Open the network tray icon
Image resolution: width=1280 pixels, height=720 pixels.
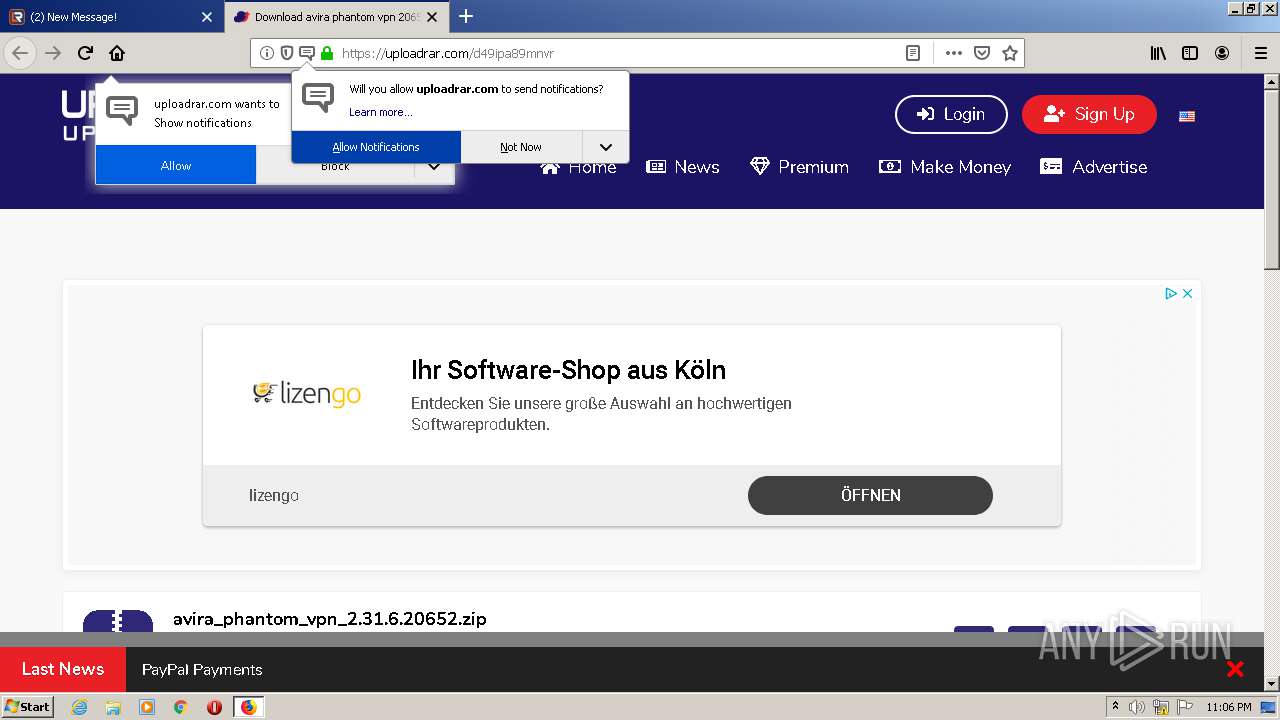1161,707
